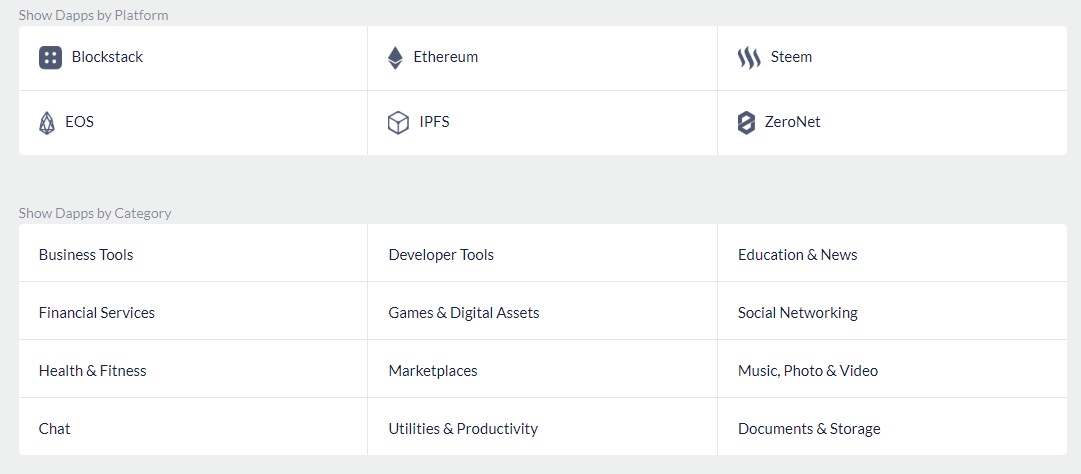Open the Music, Photo & Video category
Screen dimensions: 1081x474
click(x=808, y=371)
